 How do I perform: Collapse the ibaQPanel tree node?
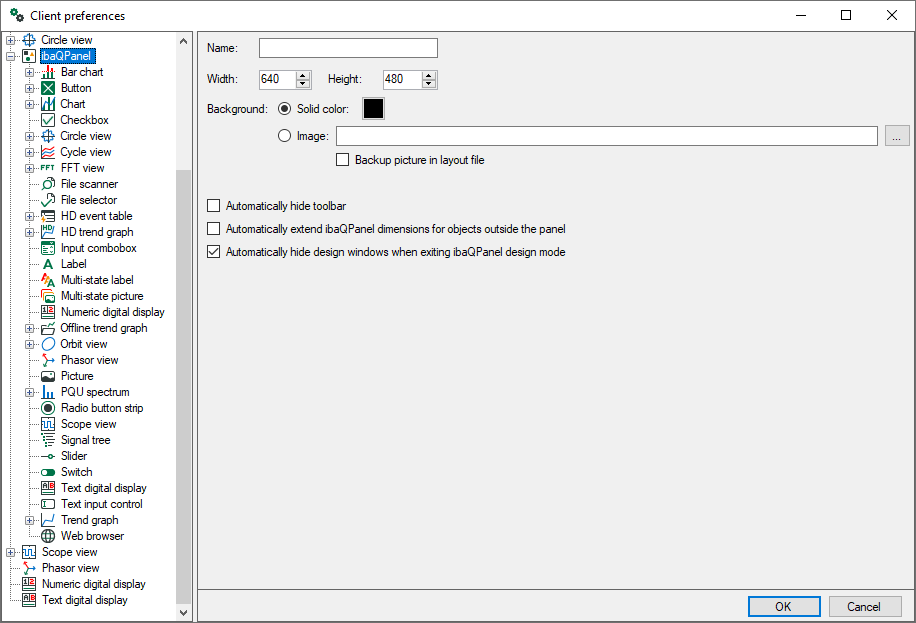pos(11,56)
